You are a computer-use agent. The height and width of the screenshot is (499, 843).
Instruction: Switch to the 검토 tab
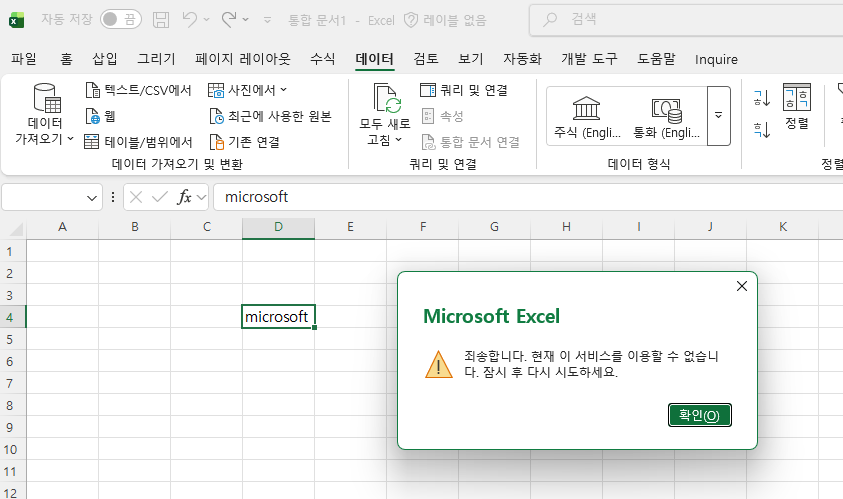(x=426, y=59)
